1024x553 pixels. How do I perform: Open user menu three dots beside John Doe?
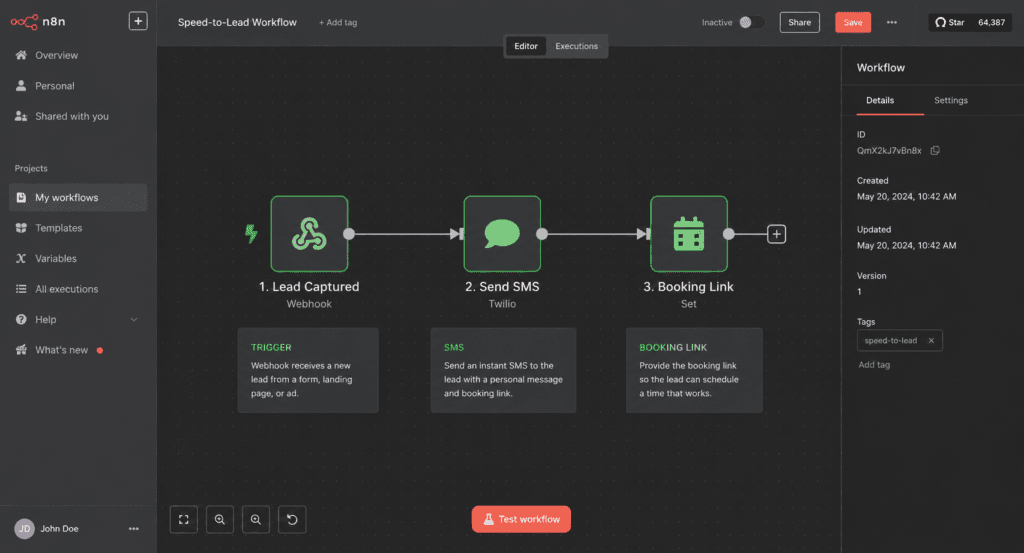134,529
